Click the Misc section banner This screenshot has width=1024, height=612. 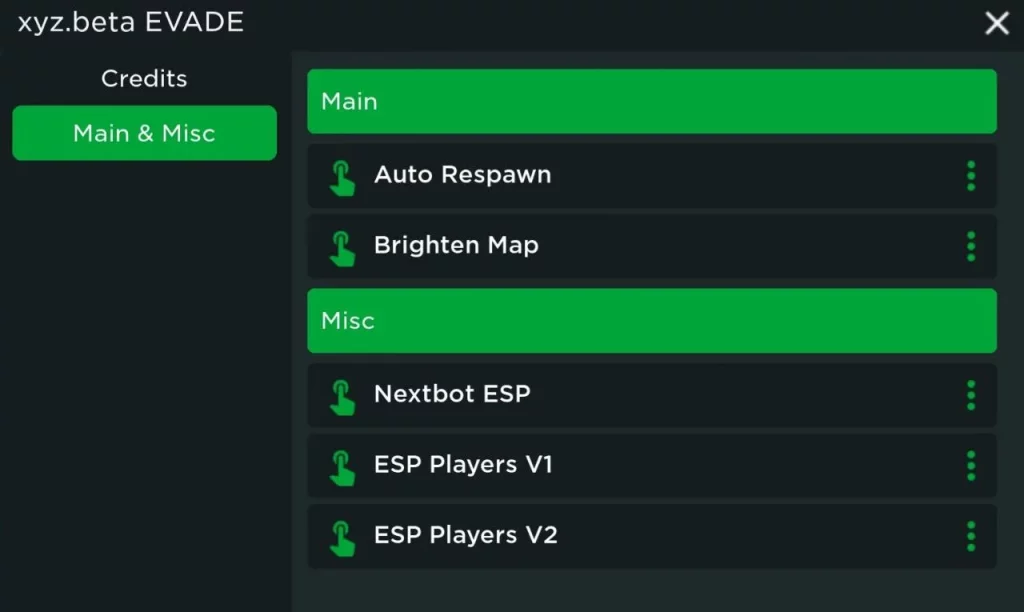click(x=651, y=321)
